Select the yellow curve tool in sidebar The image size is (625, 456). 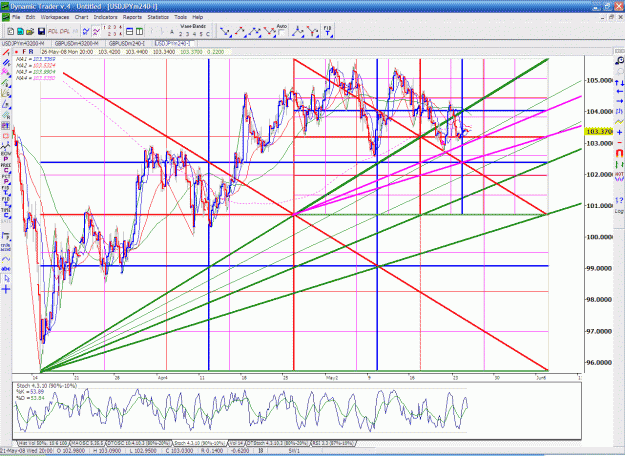coord(6,259)
